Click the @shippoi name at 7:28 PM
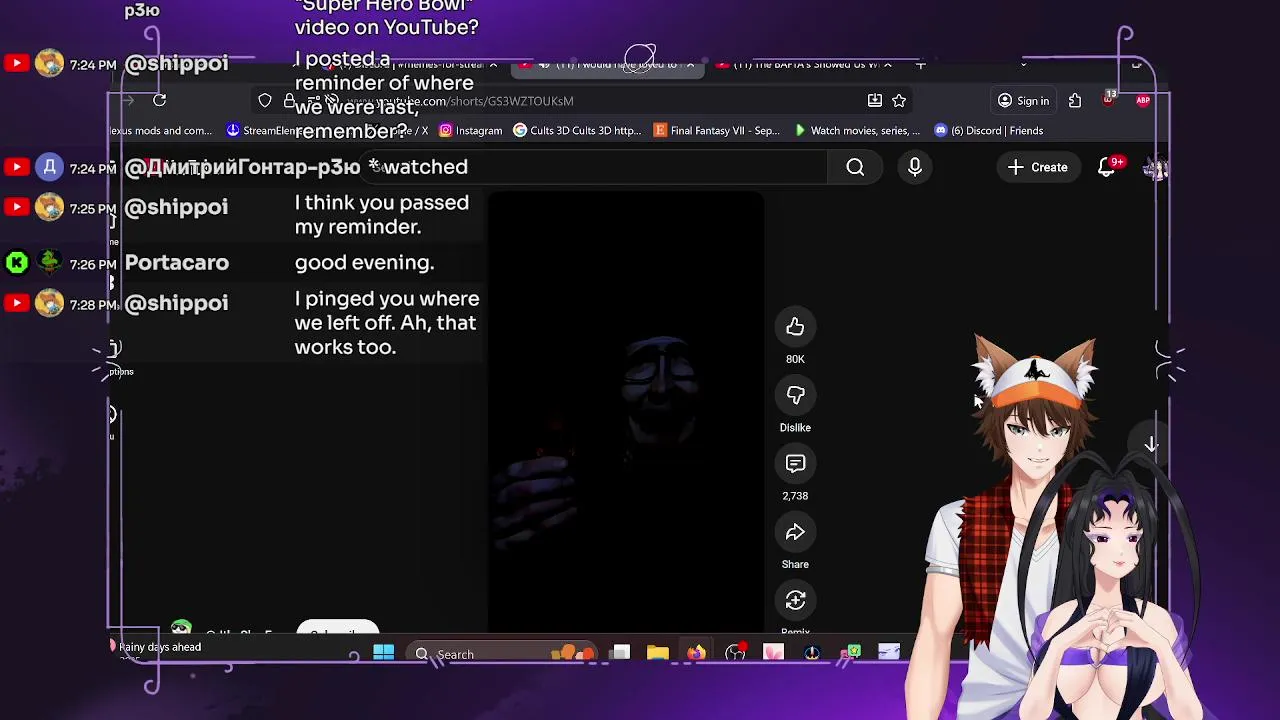The height and width of the screenshot is (720, 1280). 176,303
